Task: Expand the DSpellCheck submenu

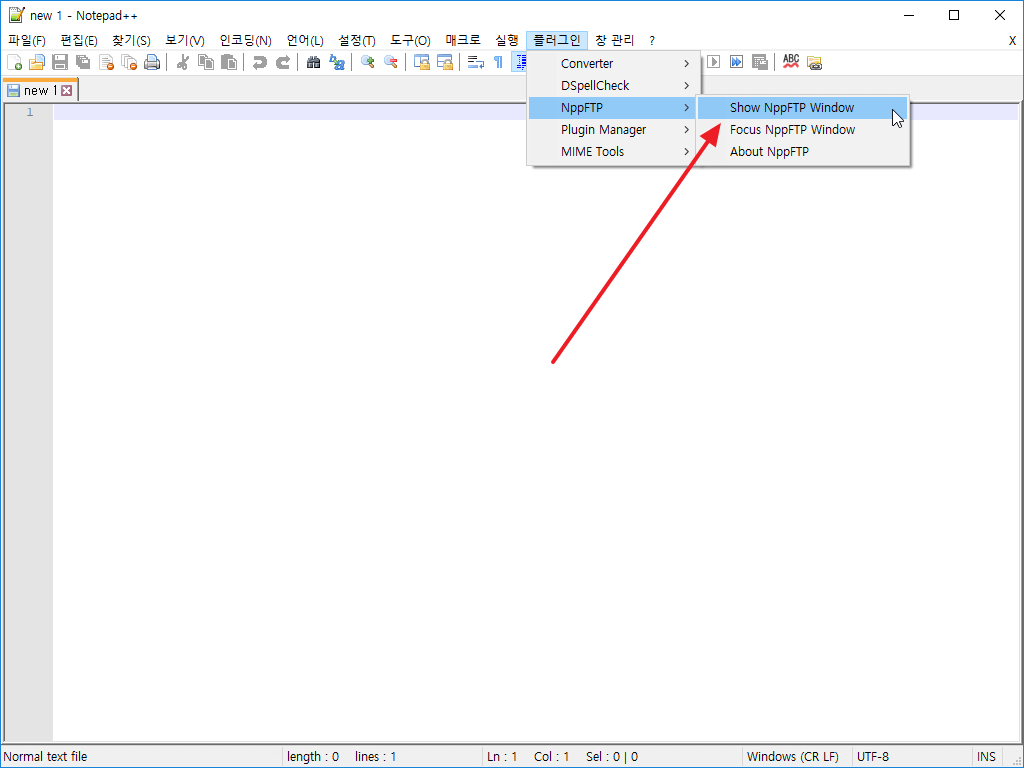Action: click(x=614, y=86)
